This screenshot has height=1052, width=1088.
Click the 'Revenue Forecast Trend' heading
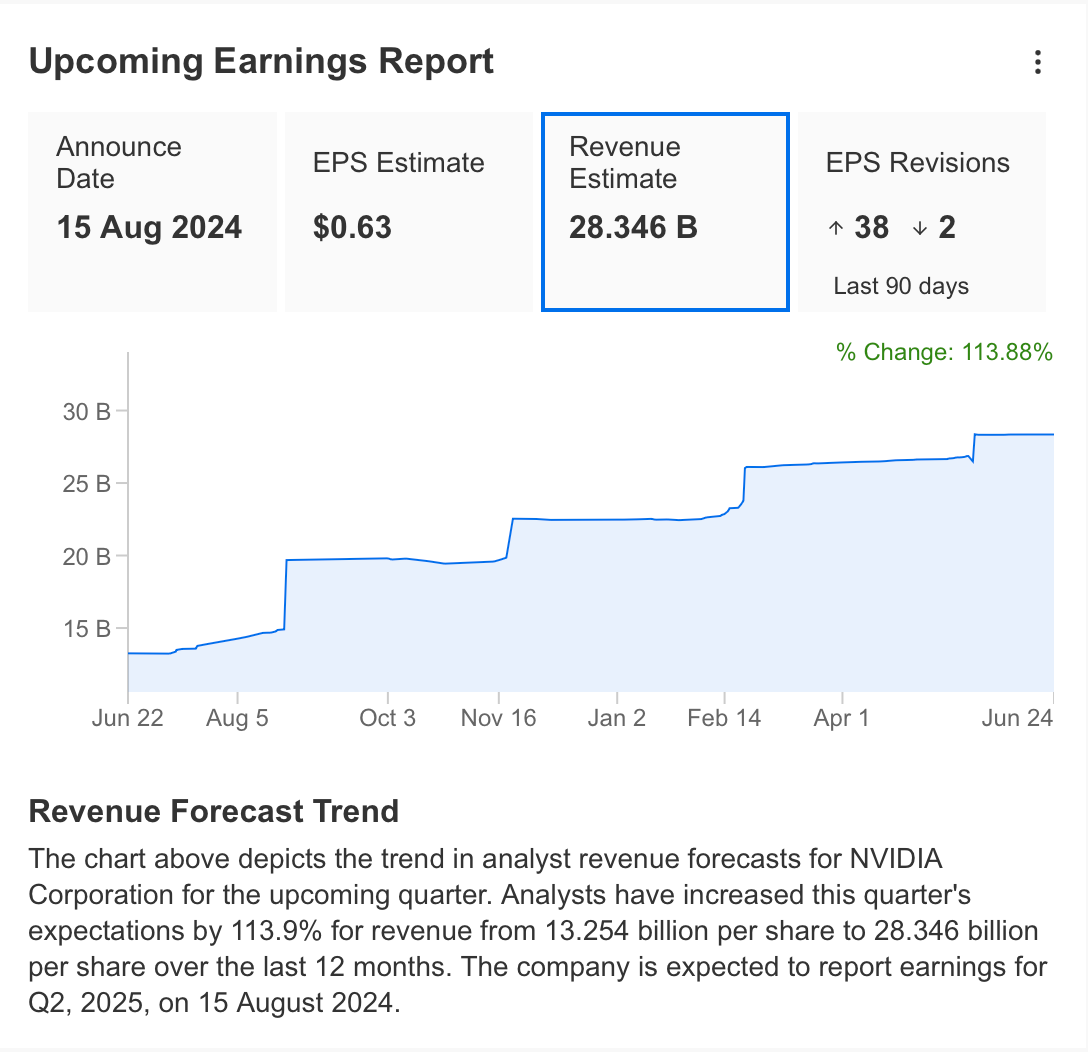pyautogui.click(x=214, y=811)
